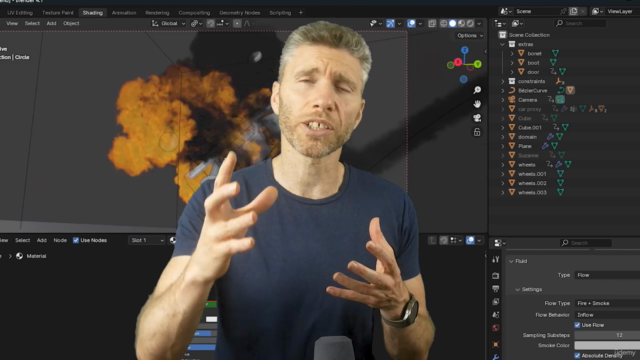Open the node editor Node menu
640x360 pixels.
60,240
